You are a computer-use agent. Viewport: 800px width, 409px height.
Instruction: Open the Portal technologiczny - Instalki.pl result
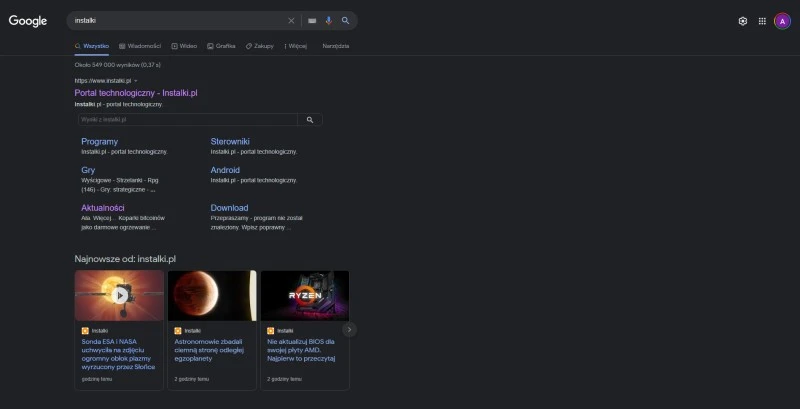(x=136, y=93)
